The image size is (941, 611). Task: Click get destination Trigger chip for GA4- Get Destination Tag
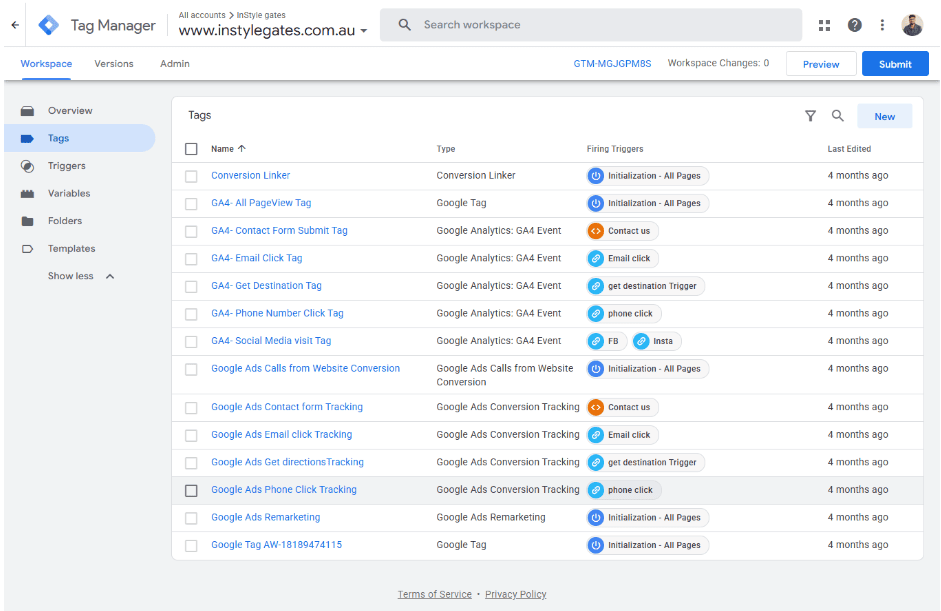pyautogui.click(x=646, y=286)
